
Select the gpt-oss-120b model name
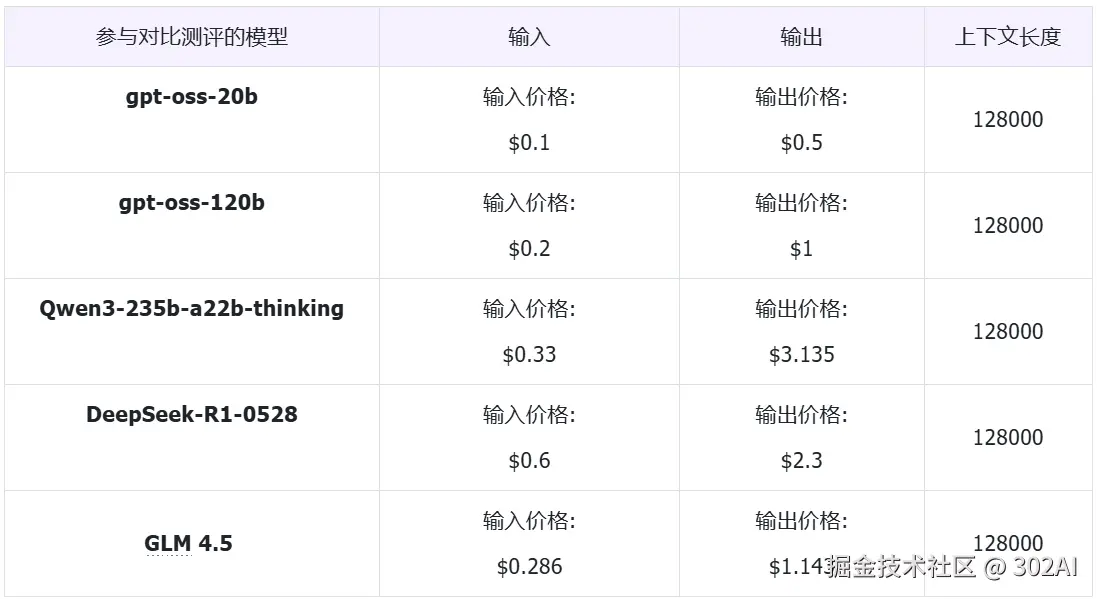point(191,203)
